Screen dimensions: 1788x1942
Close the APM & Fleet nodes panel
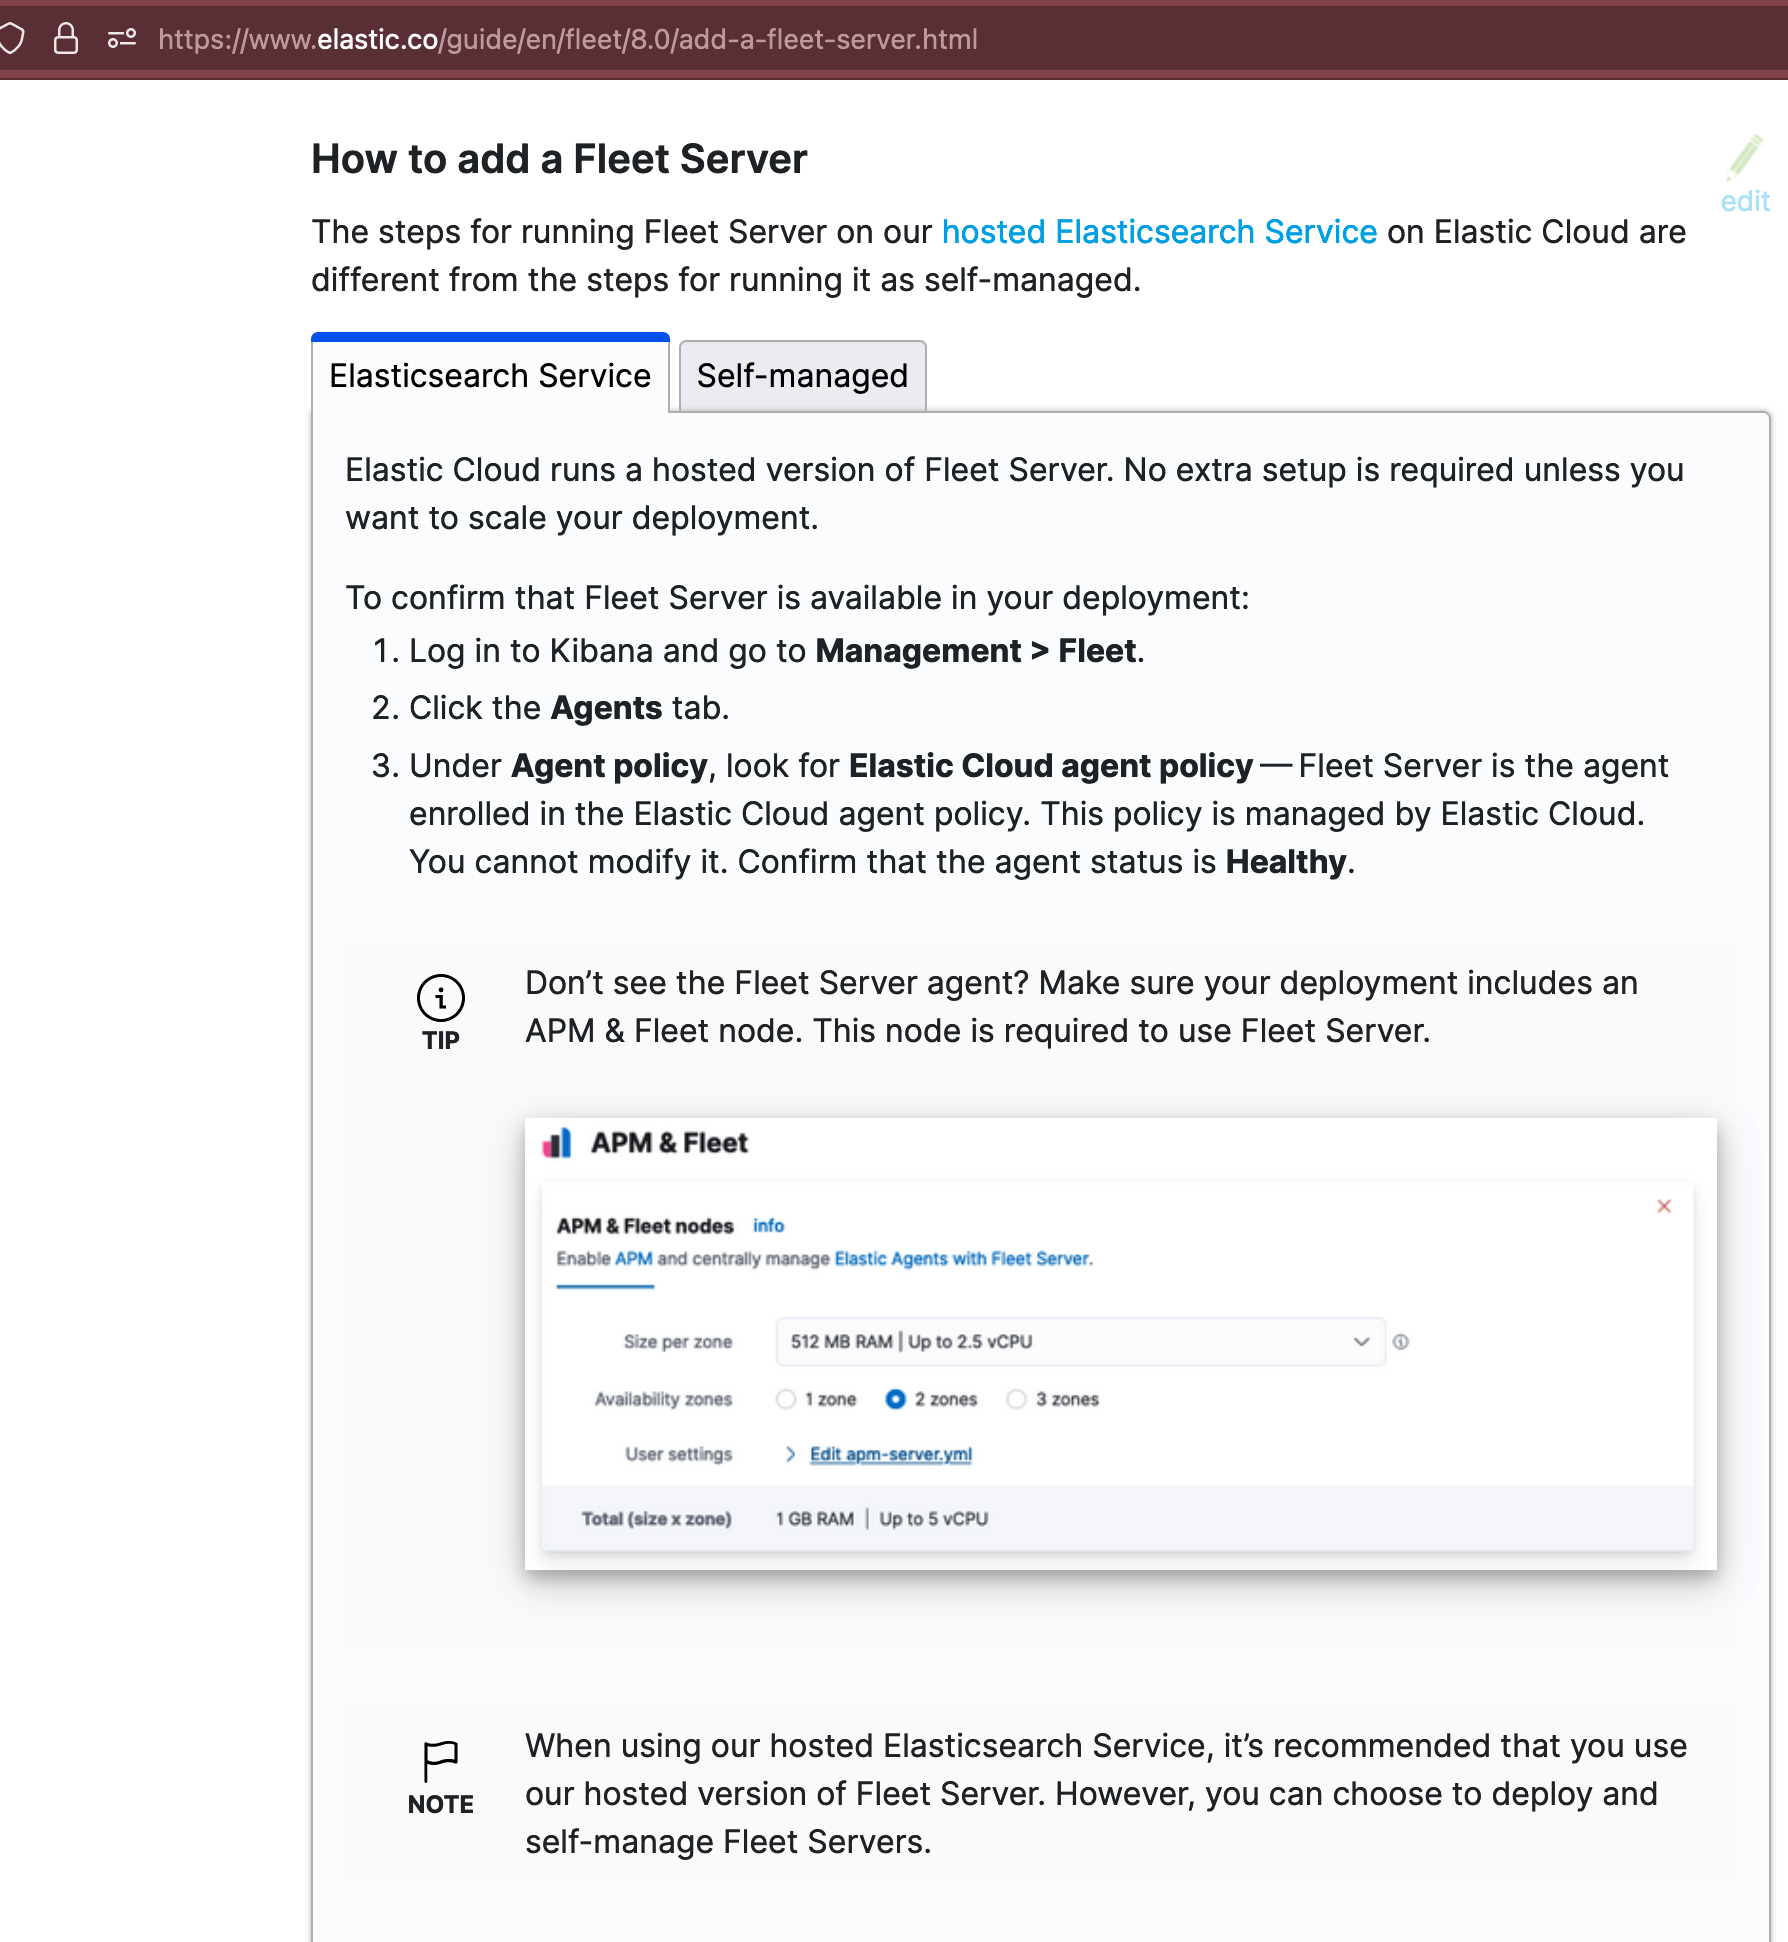pos(1663,1206)
